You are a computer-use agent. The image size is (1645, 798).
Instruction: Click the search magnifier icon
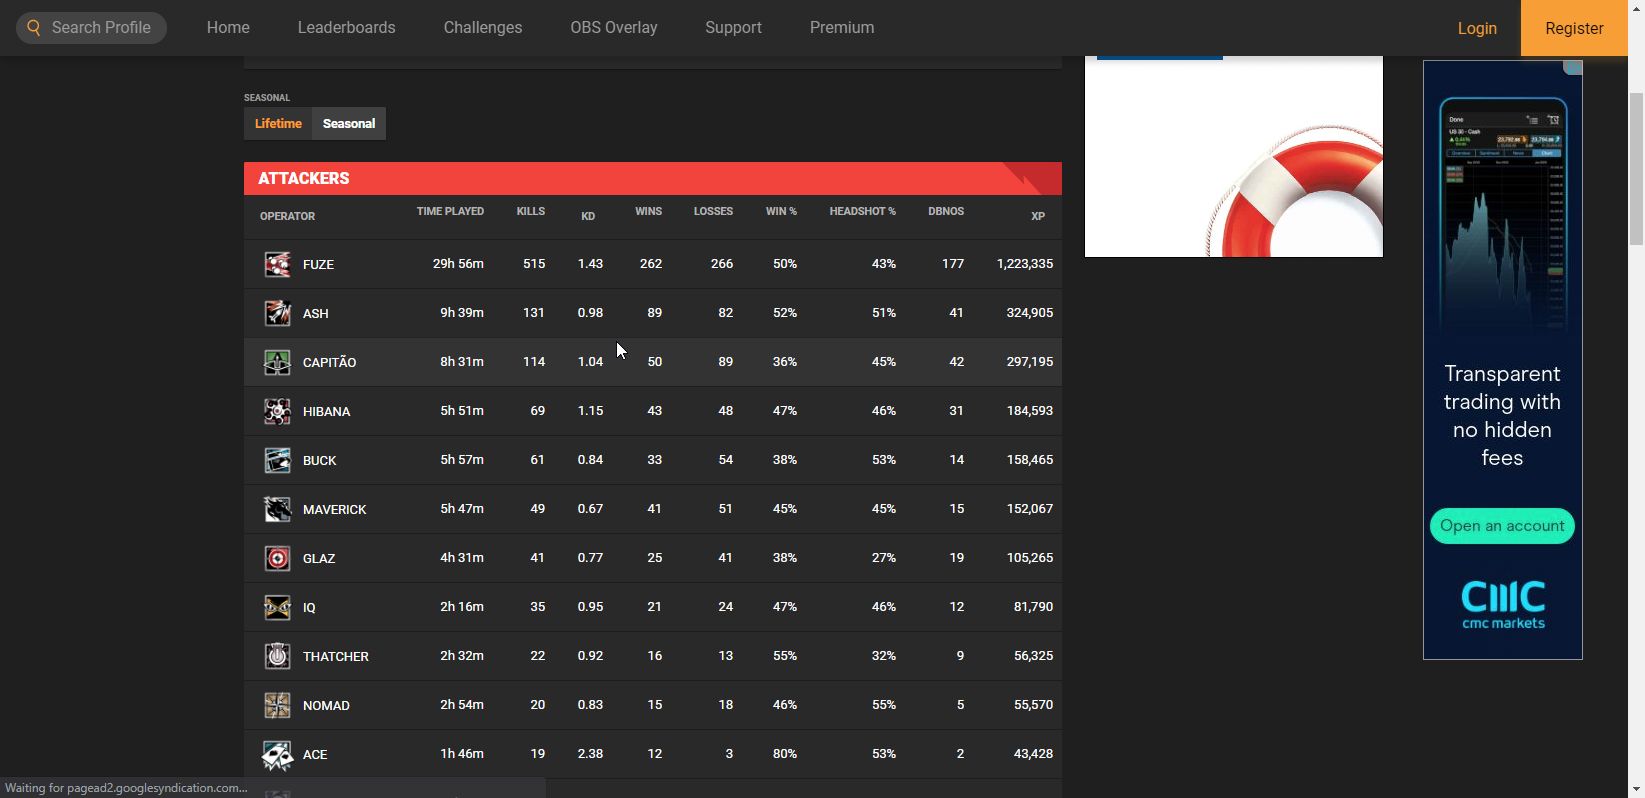point(34,28)
